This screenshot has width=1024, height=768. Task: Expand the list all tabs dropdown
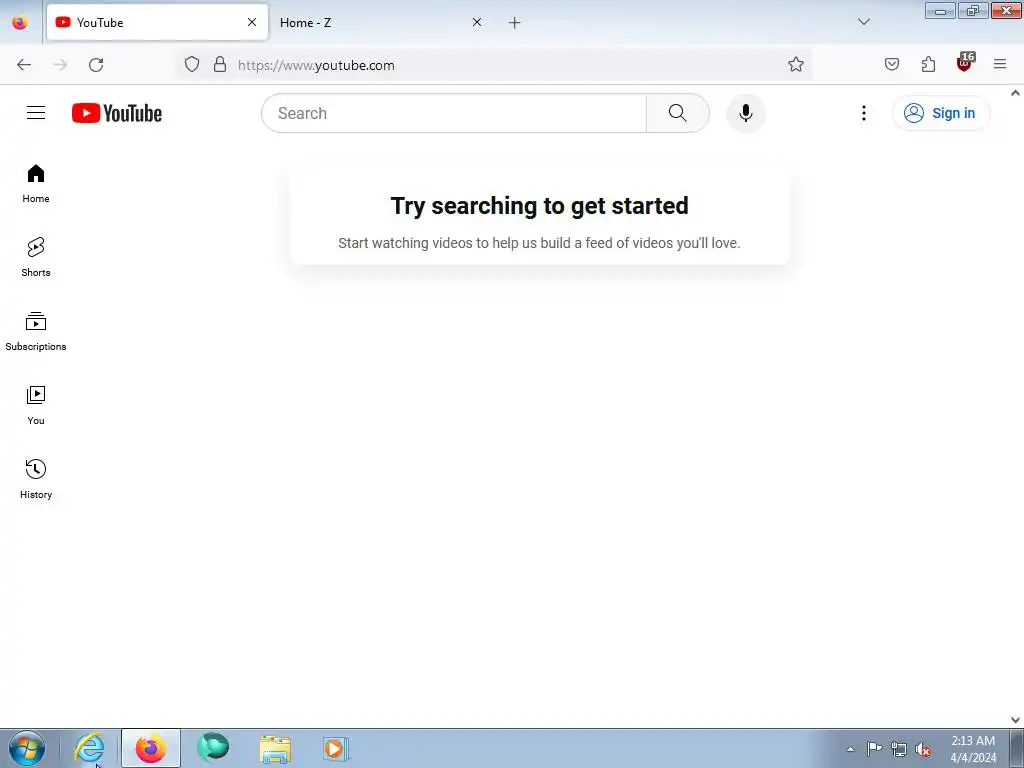(863, 22)
